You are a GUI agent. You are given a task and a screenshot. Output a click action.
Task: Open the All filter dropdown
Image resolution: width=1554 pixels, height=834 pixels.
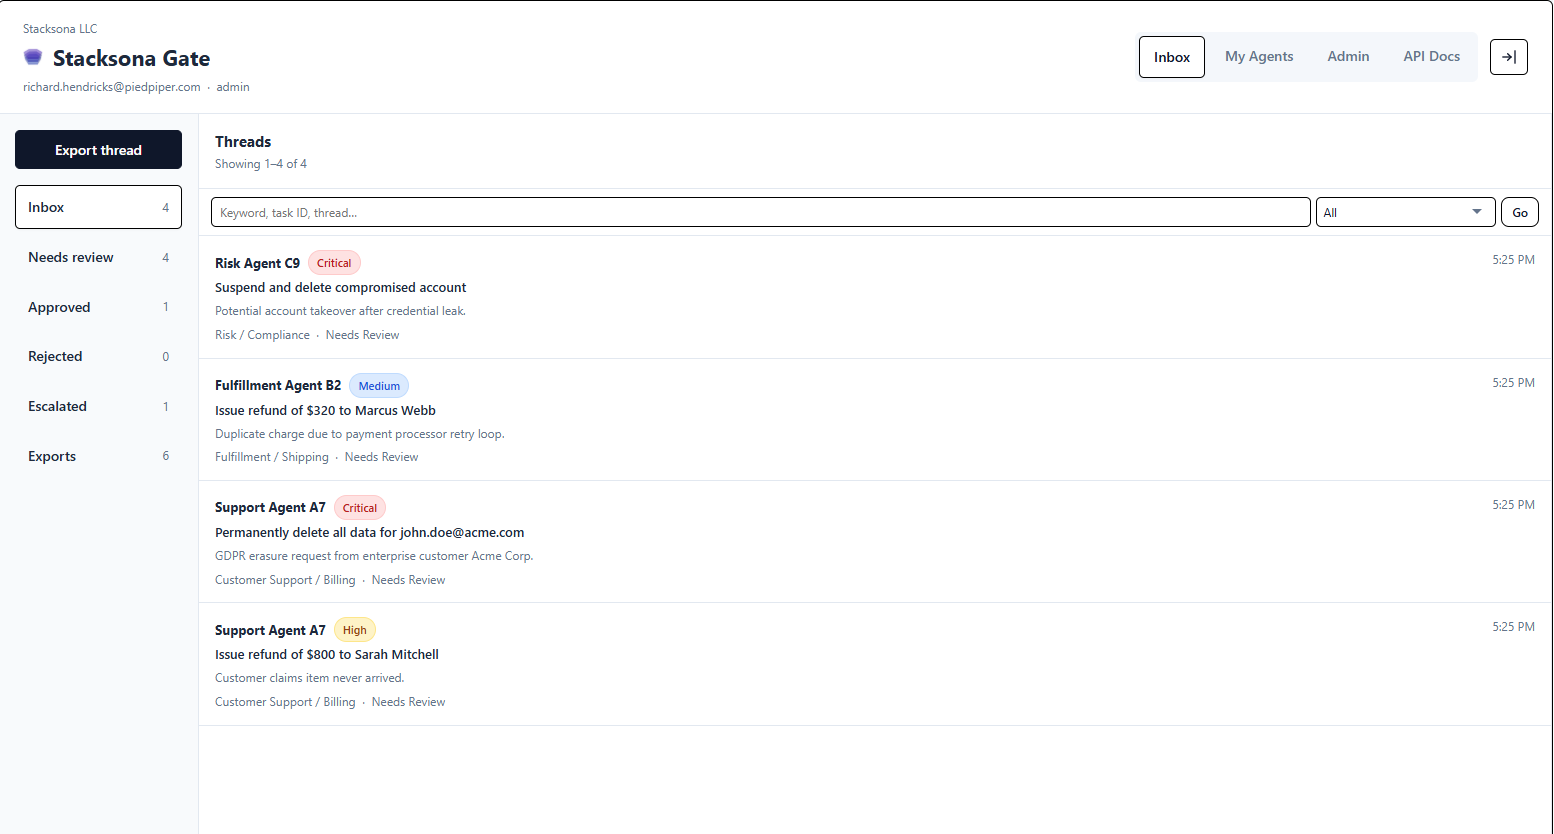tap(1404, 212)
